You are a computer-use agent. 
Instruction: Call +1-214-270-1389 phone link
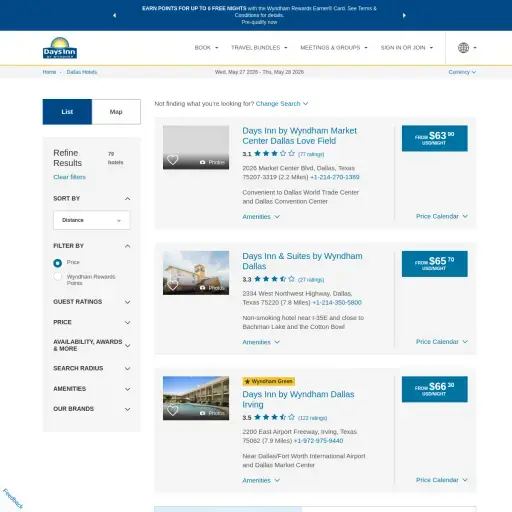tap(335, 177)
